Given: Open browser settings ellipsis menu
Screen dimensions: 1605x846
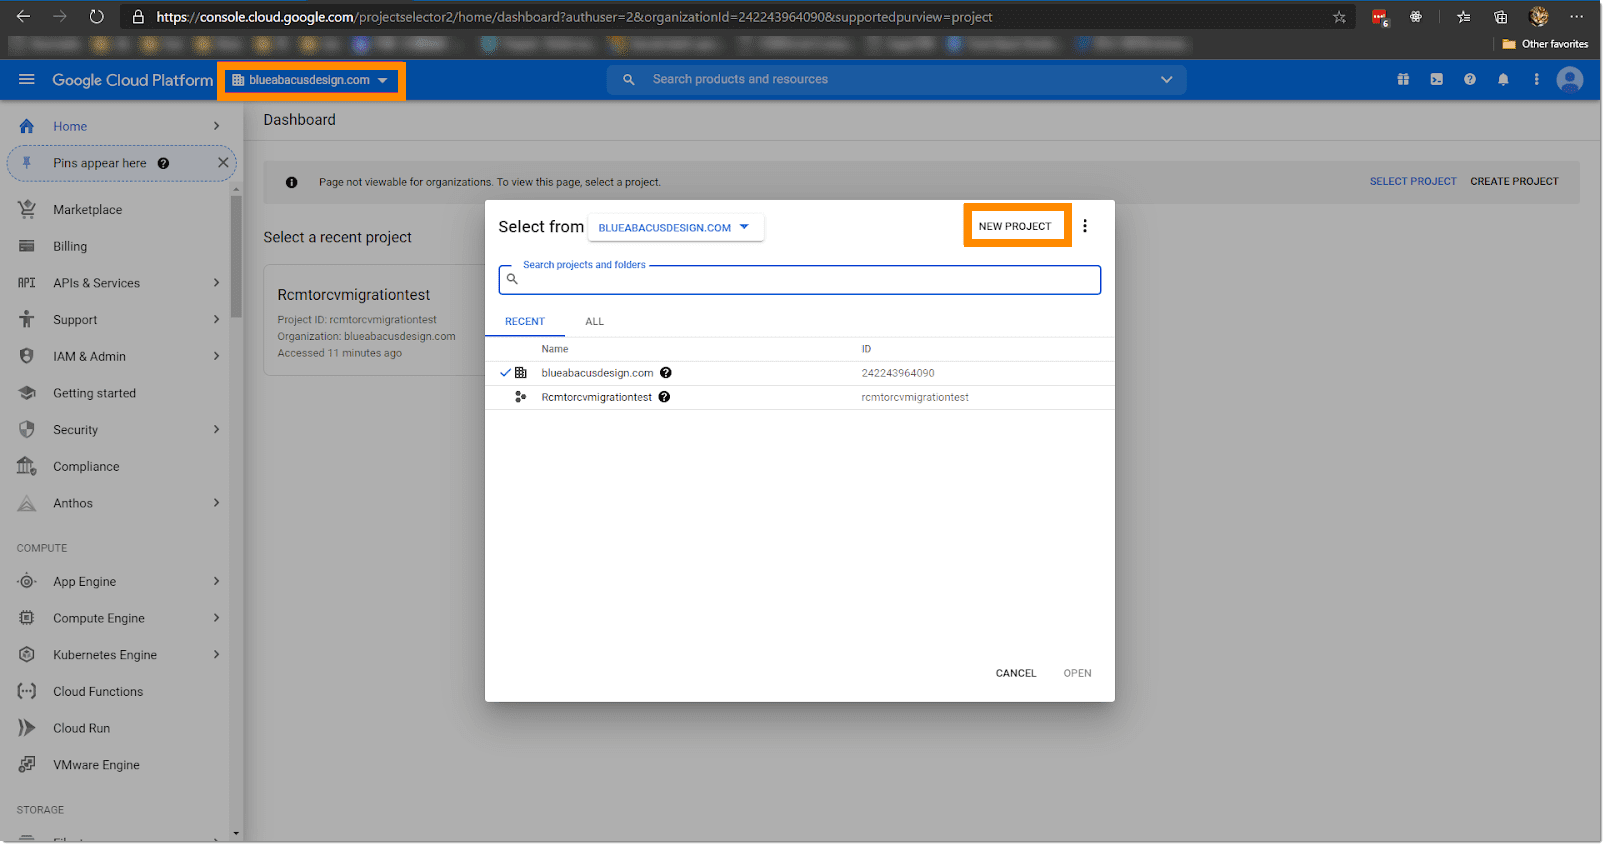Looking at the screenshot, I should [1576, 17].
